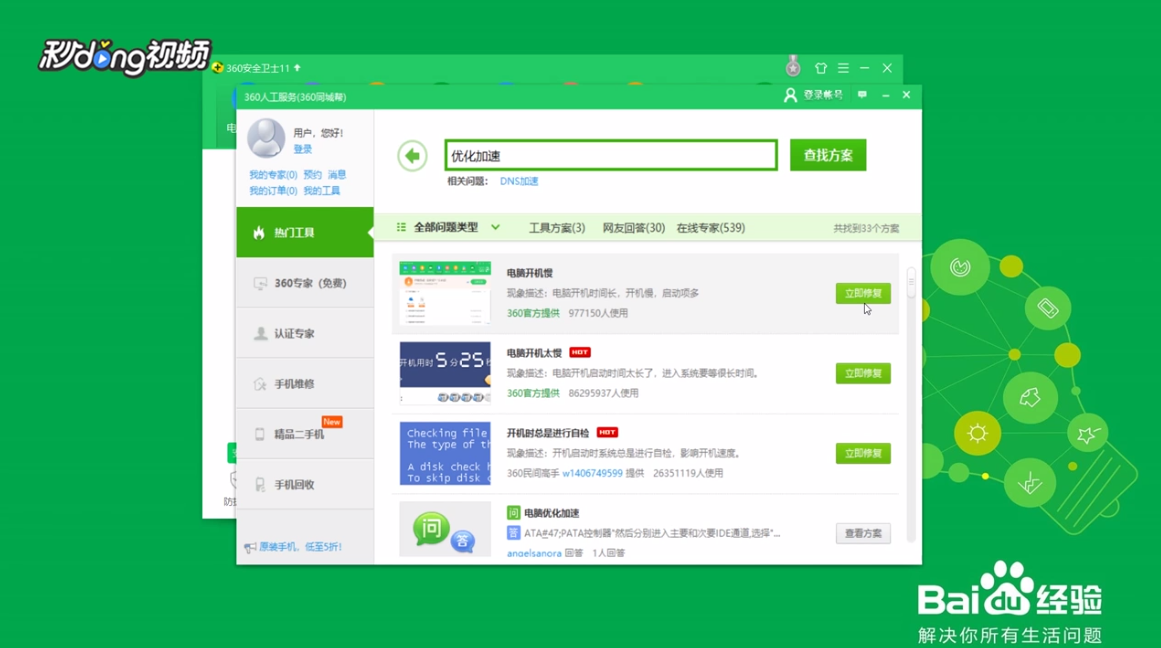Viewport: 1161px width, 648px height.
Task: Click the 360安全卫士11 logo icon
Action: pyautogui.click(x=218, y=67)
